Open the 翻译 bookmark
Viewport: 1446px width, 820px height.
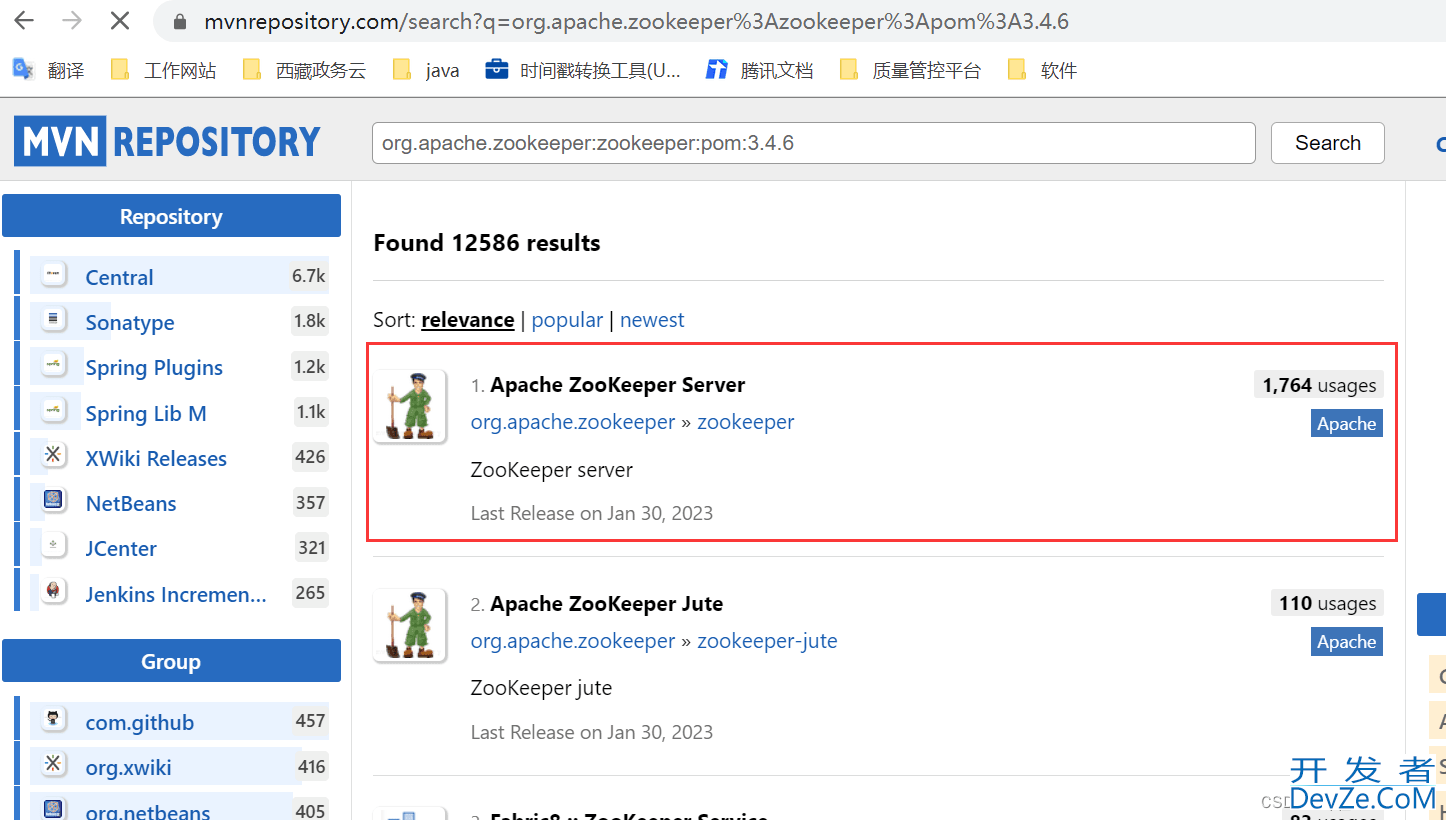(x=48, y=70)
